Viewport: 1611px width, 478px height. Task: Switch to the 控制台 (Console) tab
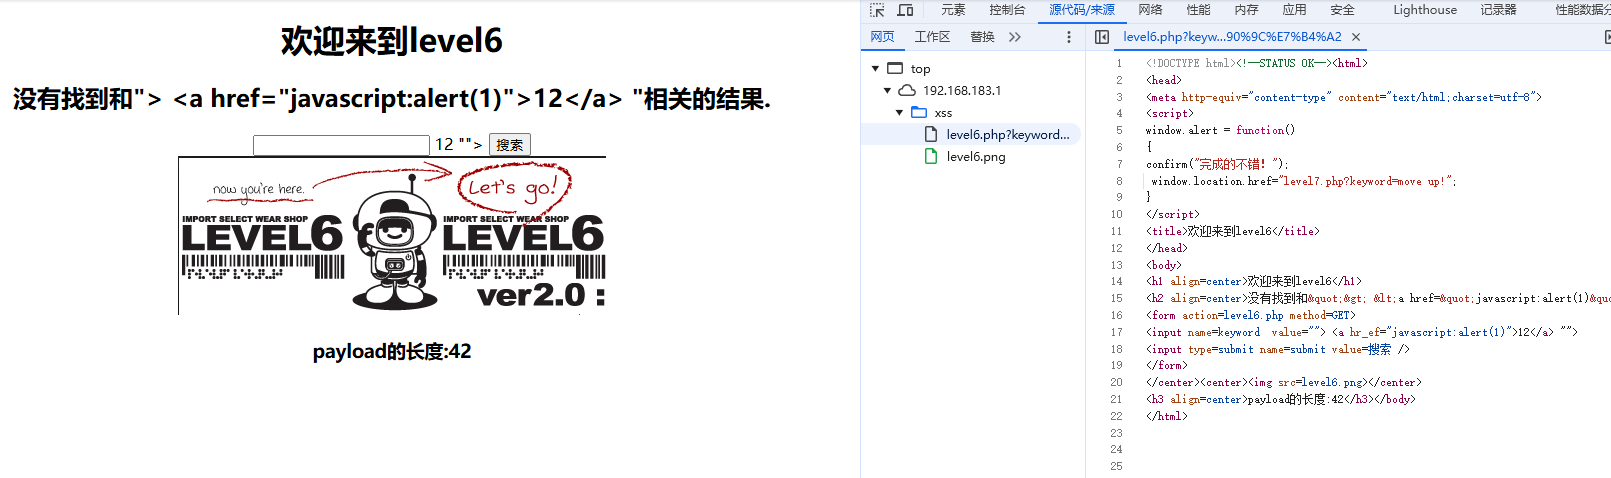point(1007,10)
